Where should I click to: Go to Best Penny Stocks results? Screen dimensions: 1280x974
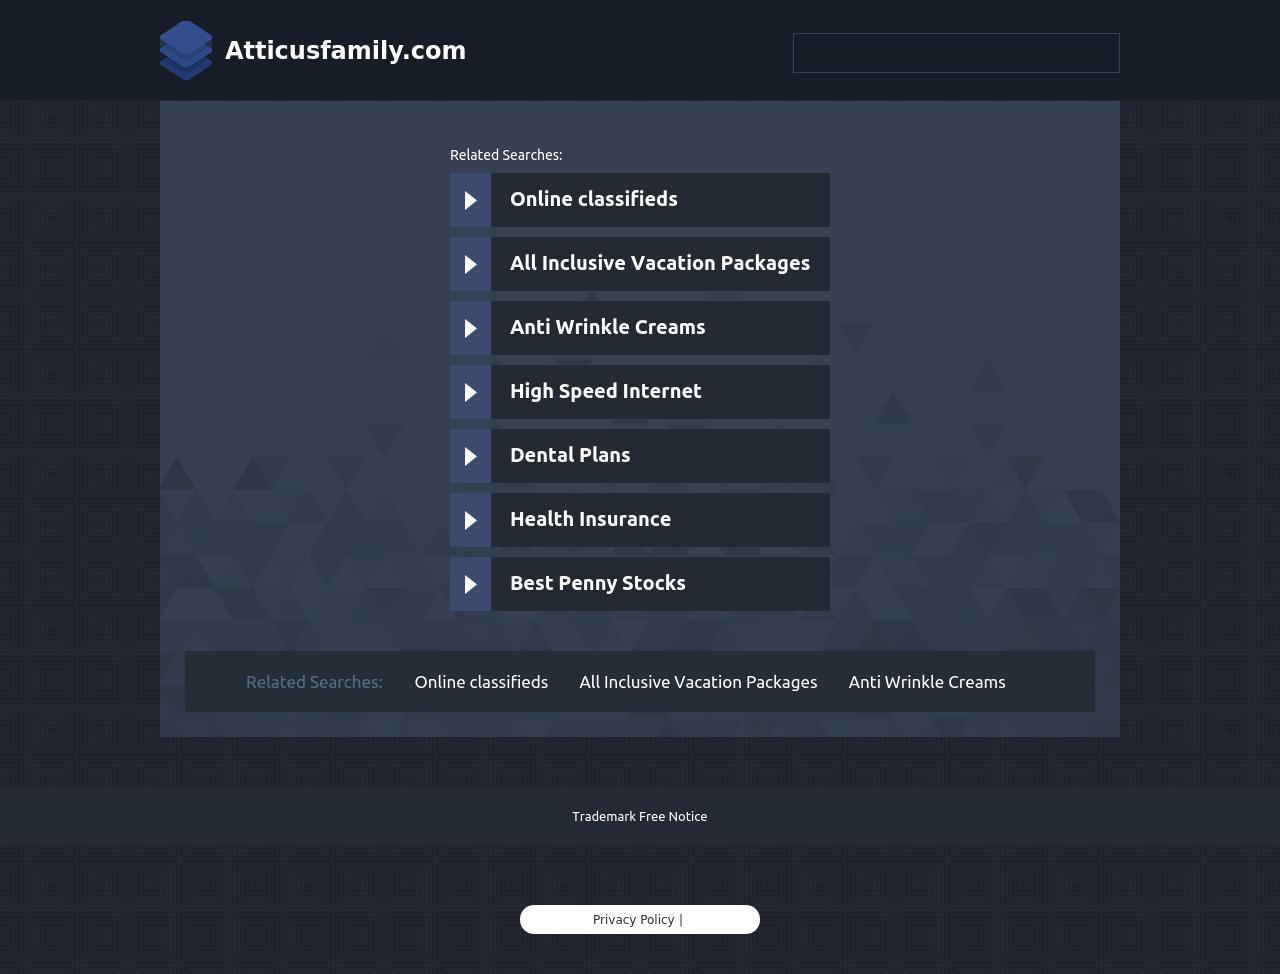click(597, 583)
